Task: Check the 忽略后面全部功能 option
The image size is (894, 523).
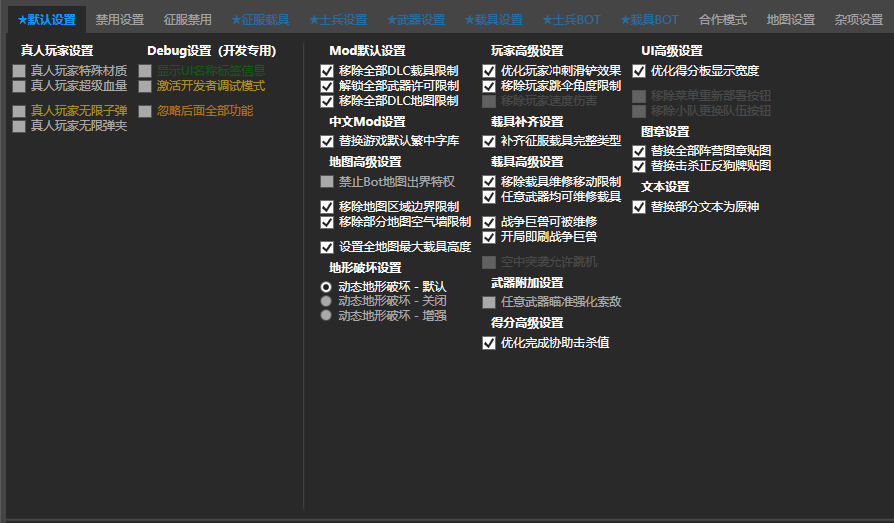Action: click(145, 111)
